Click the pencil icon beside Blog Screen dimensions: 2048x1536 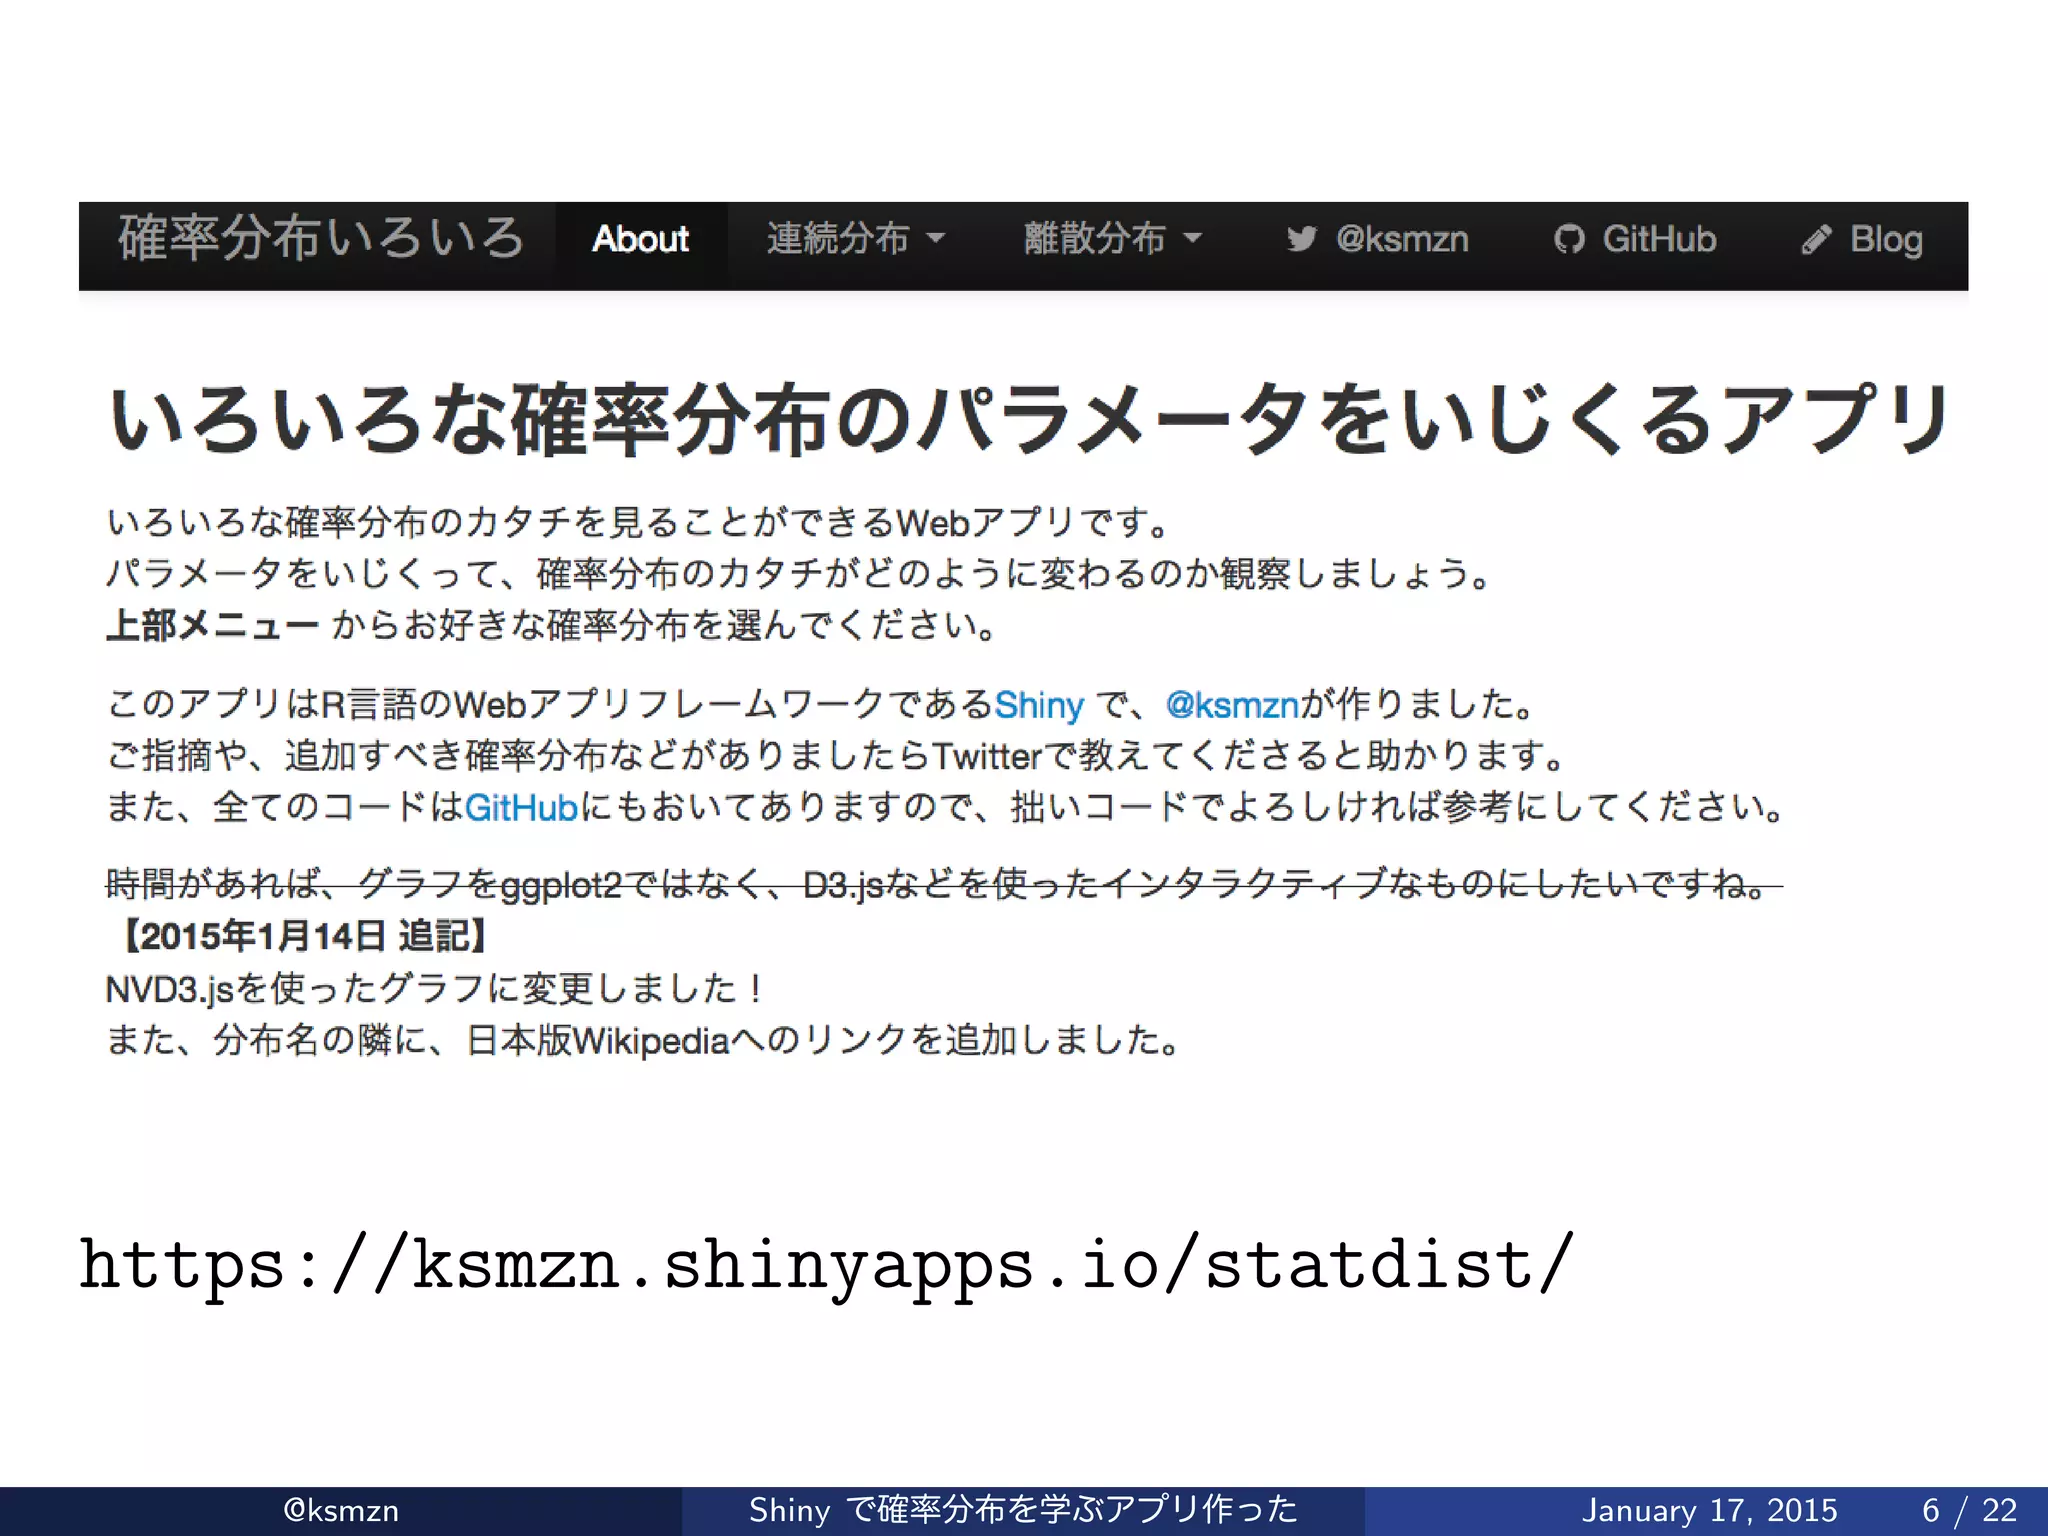point(1816,239)
